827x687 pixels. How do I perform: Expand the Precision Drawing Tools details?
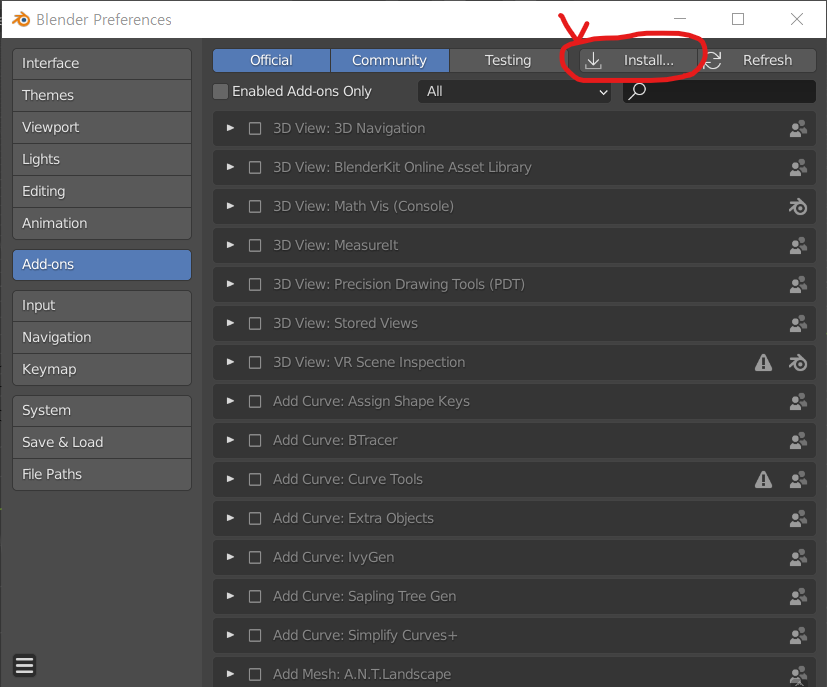(230, 284)
